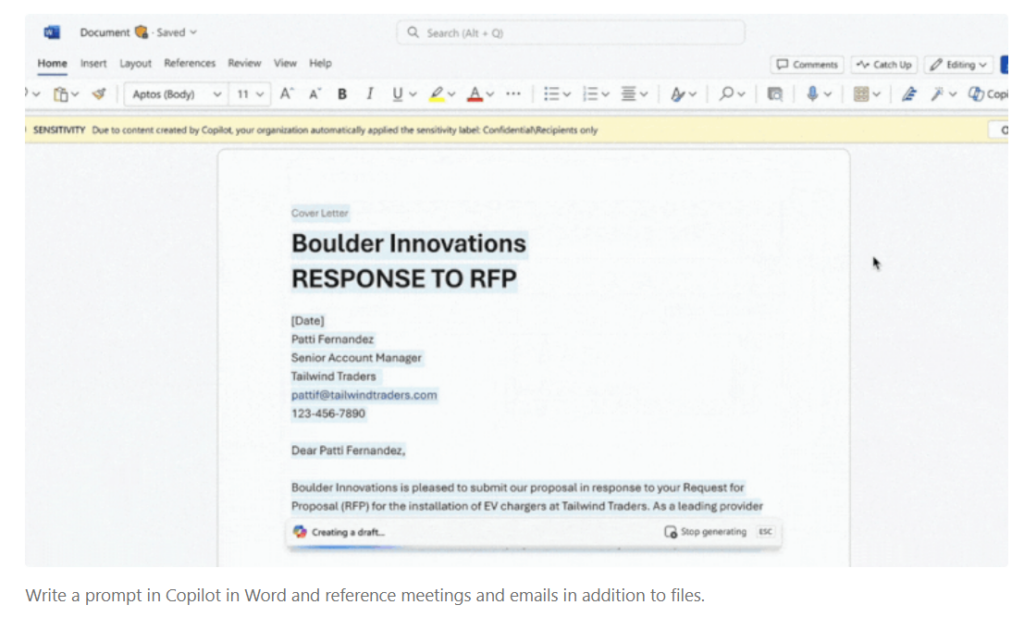
Task: Insert a bulleted list
Action: (551, 94)
